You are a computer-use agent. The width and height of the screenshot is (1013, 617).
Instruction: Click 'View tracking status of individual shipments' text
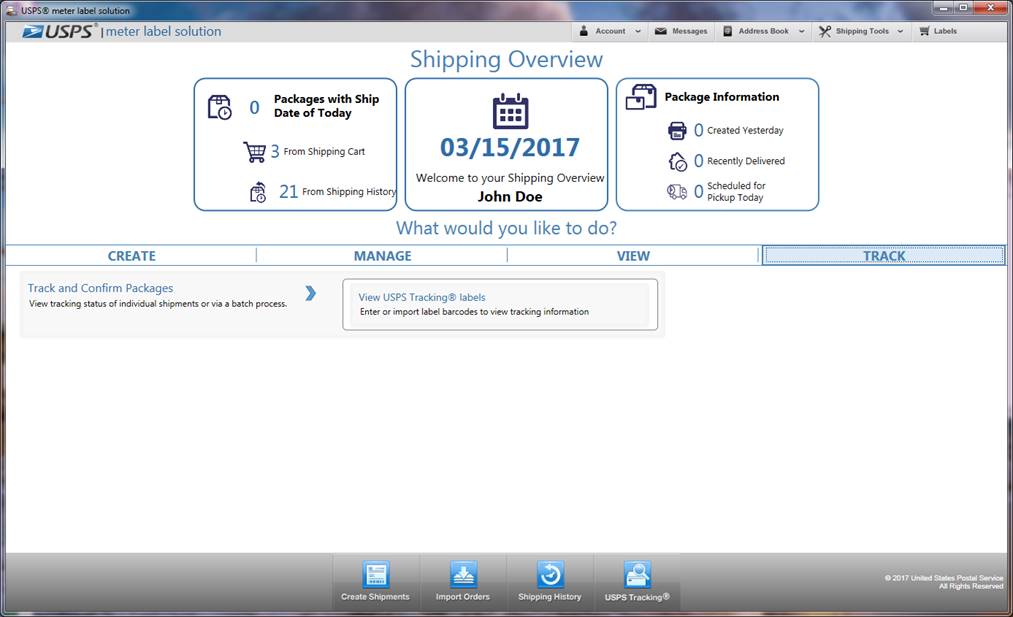click(158, 304)
